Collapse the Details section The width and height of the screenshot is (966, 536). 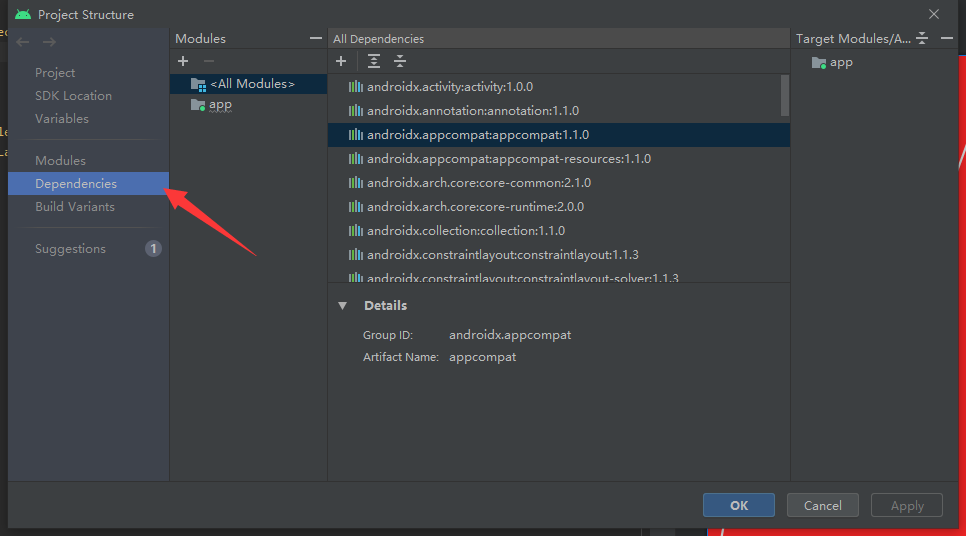pos(343,306)
